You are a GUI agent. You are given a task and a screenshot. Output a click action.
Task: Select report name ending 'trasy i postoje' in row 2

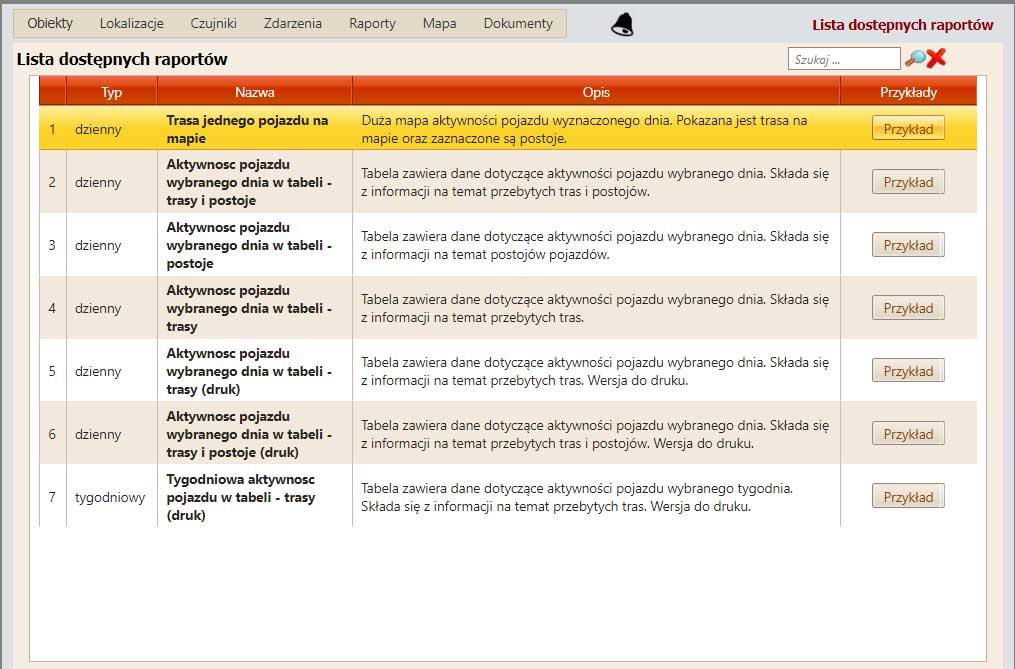[x=249, y=182]
